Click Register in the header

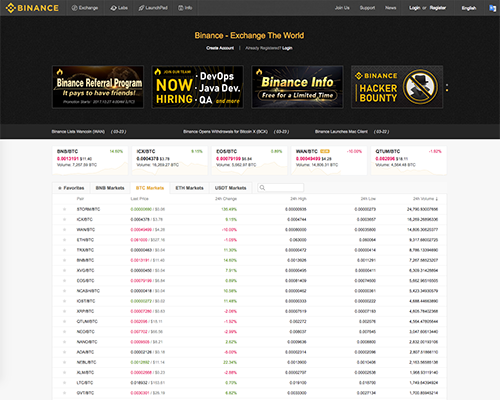point(438,8)
